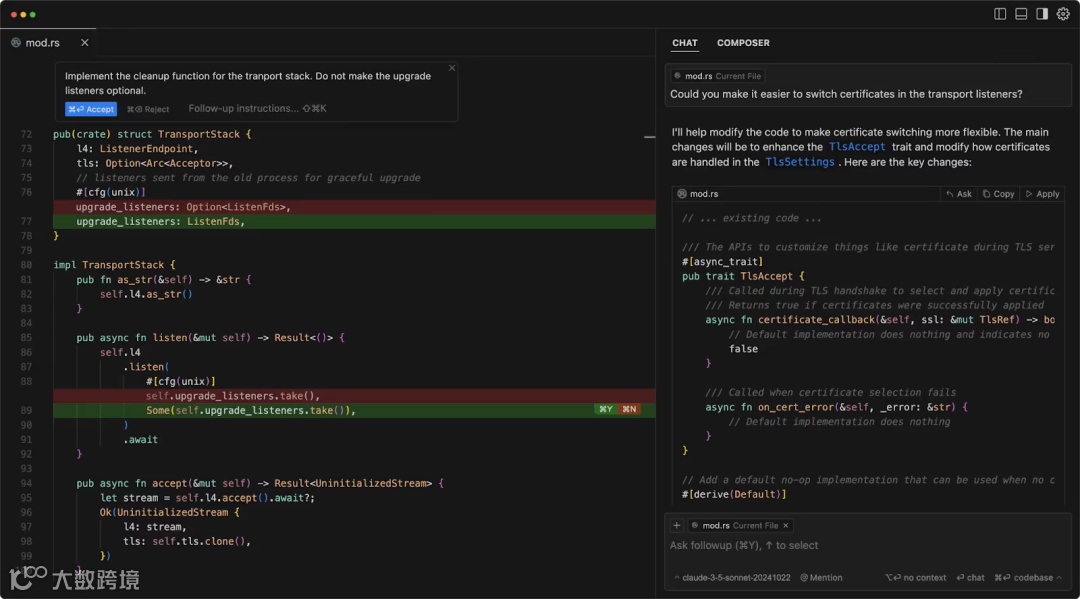Image resolution: width=1080 pixels, height=599 pixels.
Task: Remove mod.rs Current File context chip
Action: [x=786, y=525]
